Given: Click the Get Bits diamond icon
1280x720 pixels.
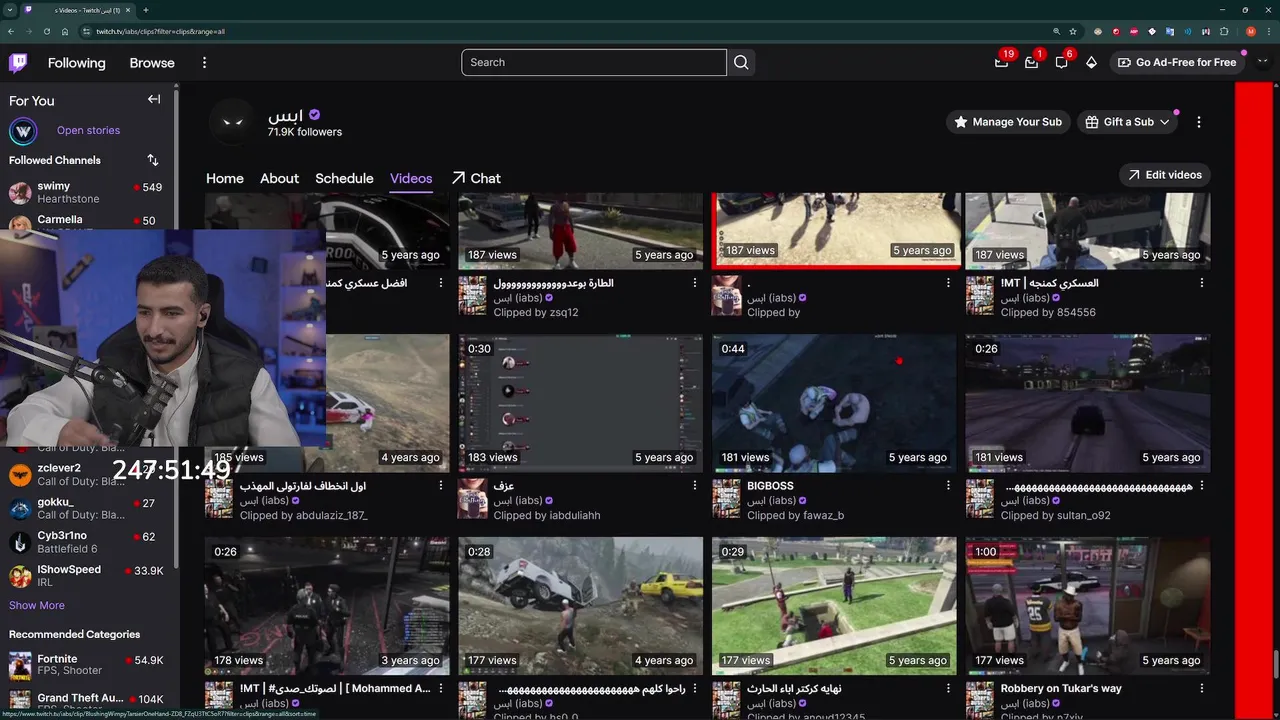Looking at the screenshot, I should (1091, 62).
